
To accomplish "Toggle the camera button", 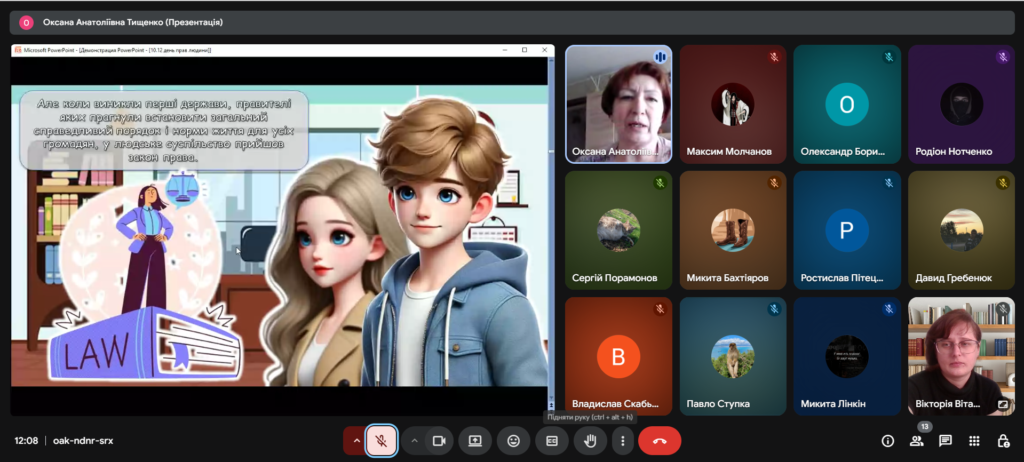I will pyautogui.click(x=438, y=440).
